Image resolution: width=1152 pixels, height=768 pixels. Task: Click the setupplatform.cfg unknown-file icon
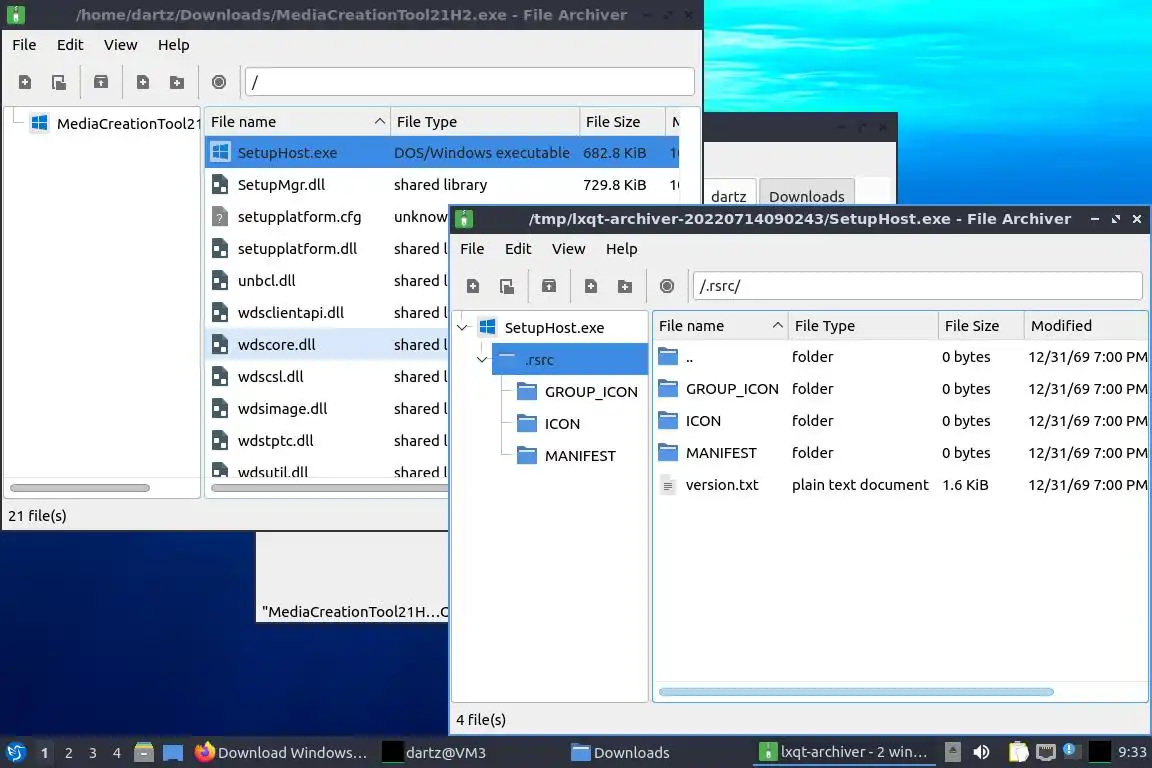point(220,217)
